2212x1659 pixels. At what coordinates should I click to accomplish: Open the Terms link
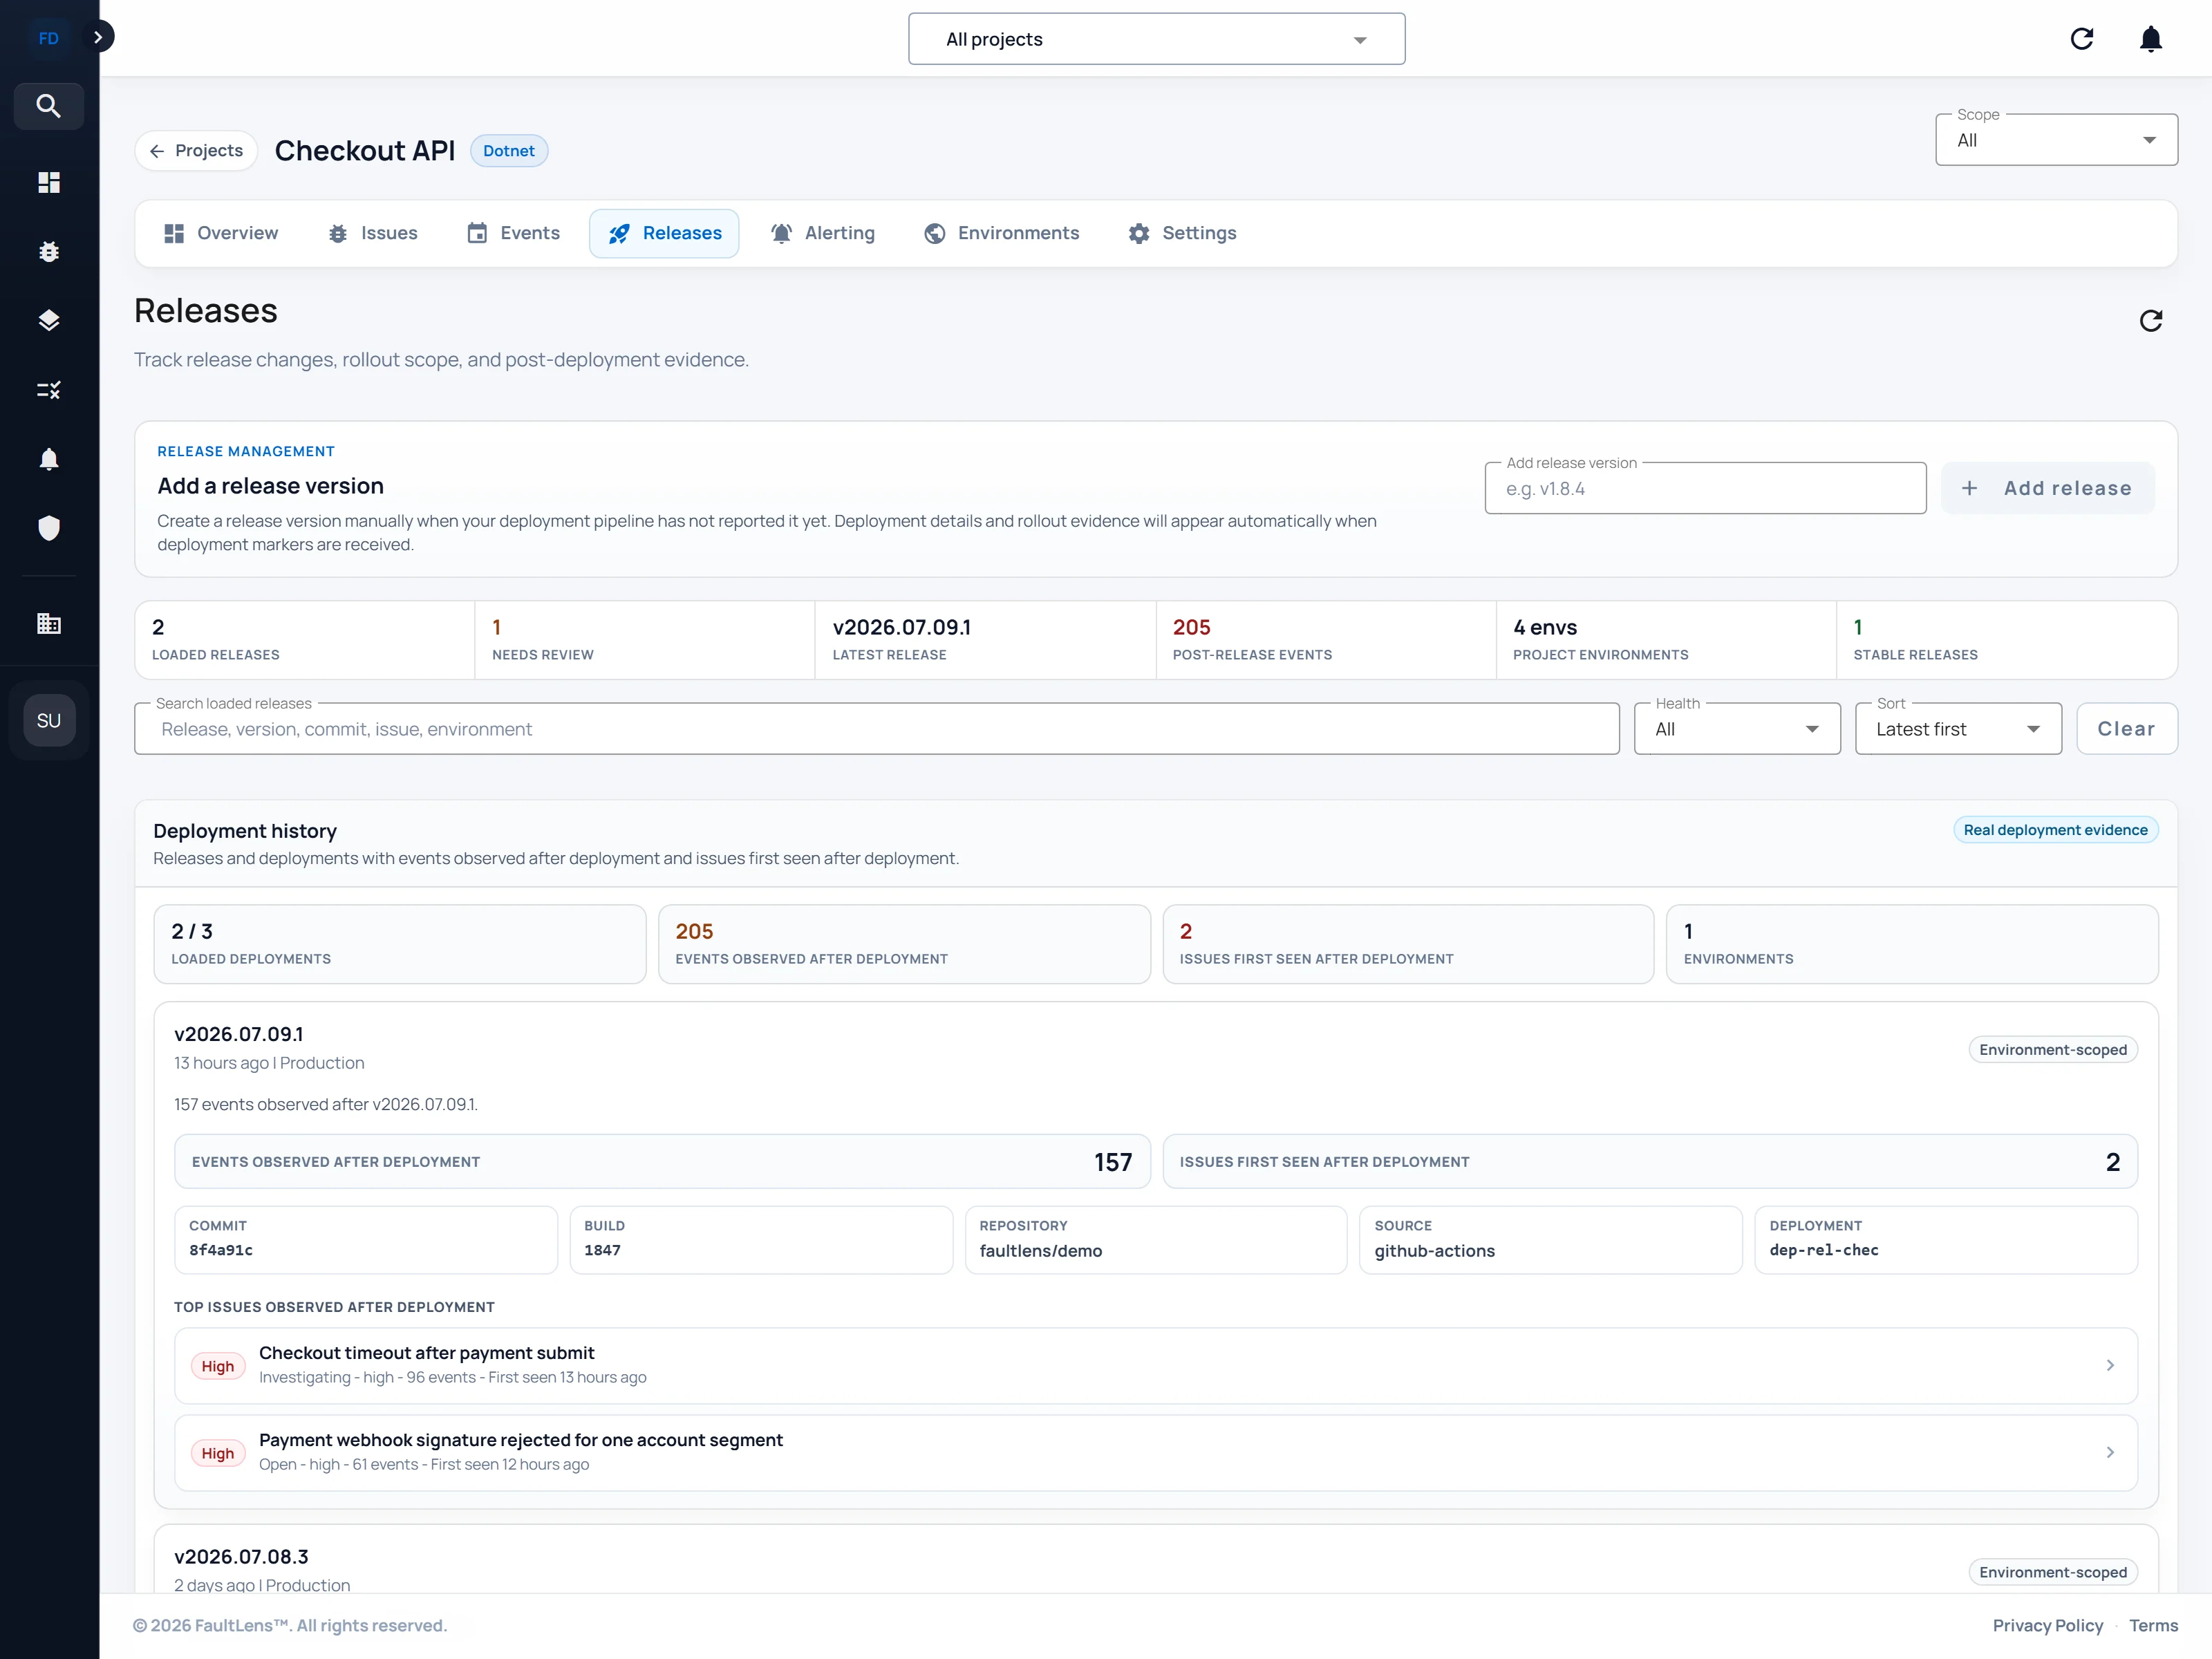(x=2153, y=1626)
